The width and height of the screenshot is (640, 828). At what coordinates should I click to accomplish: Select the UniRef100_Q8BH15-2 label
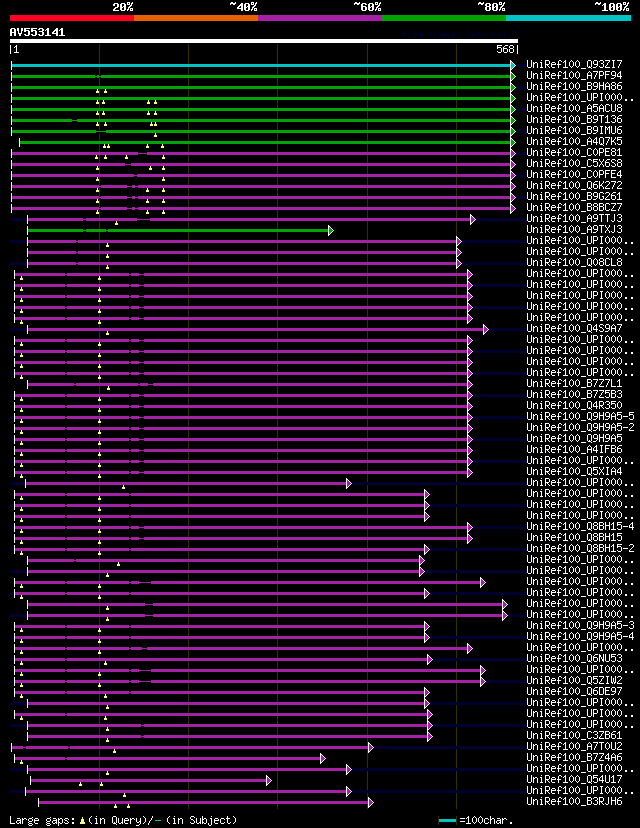tap(580, 549)
